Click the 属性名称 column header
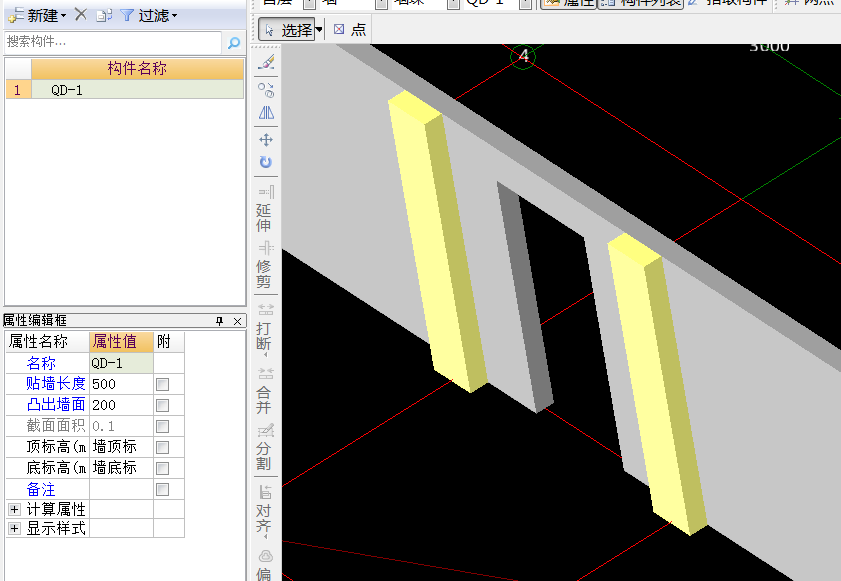Screen dimensions: 841x581 pyautogui.click(x=47, y=341)
